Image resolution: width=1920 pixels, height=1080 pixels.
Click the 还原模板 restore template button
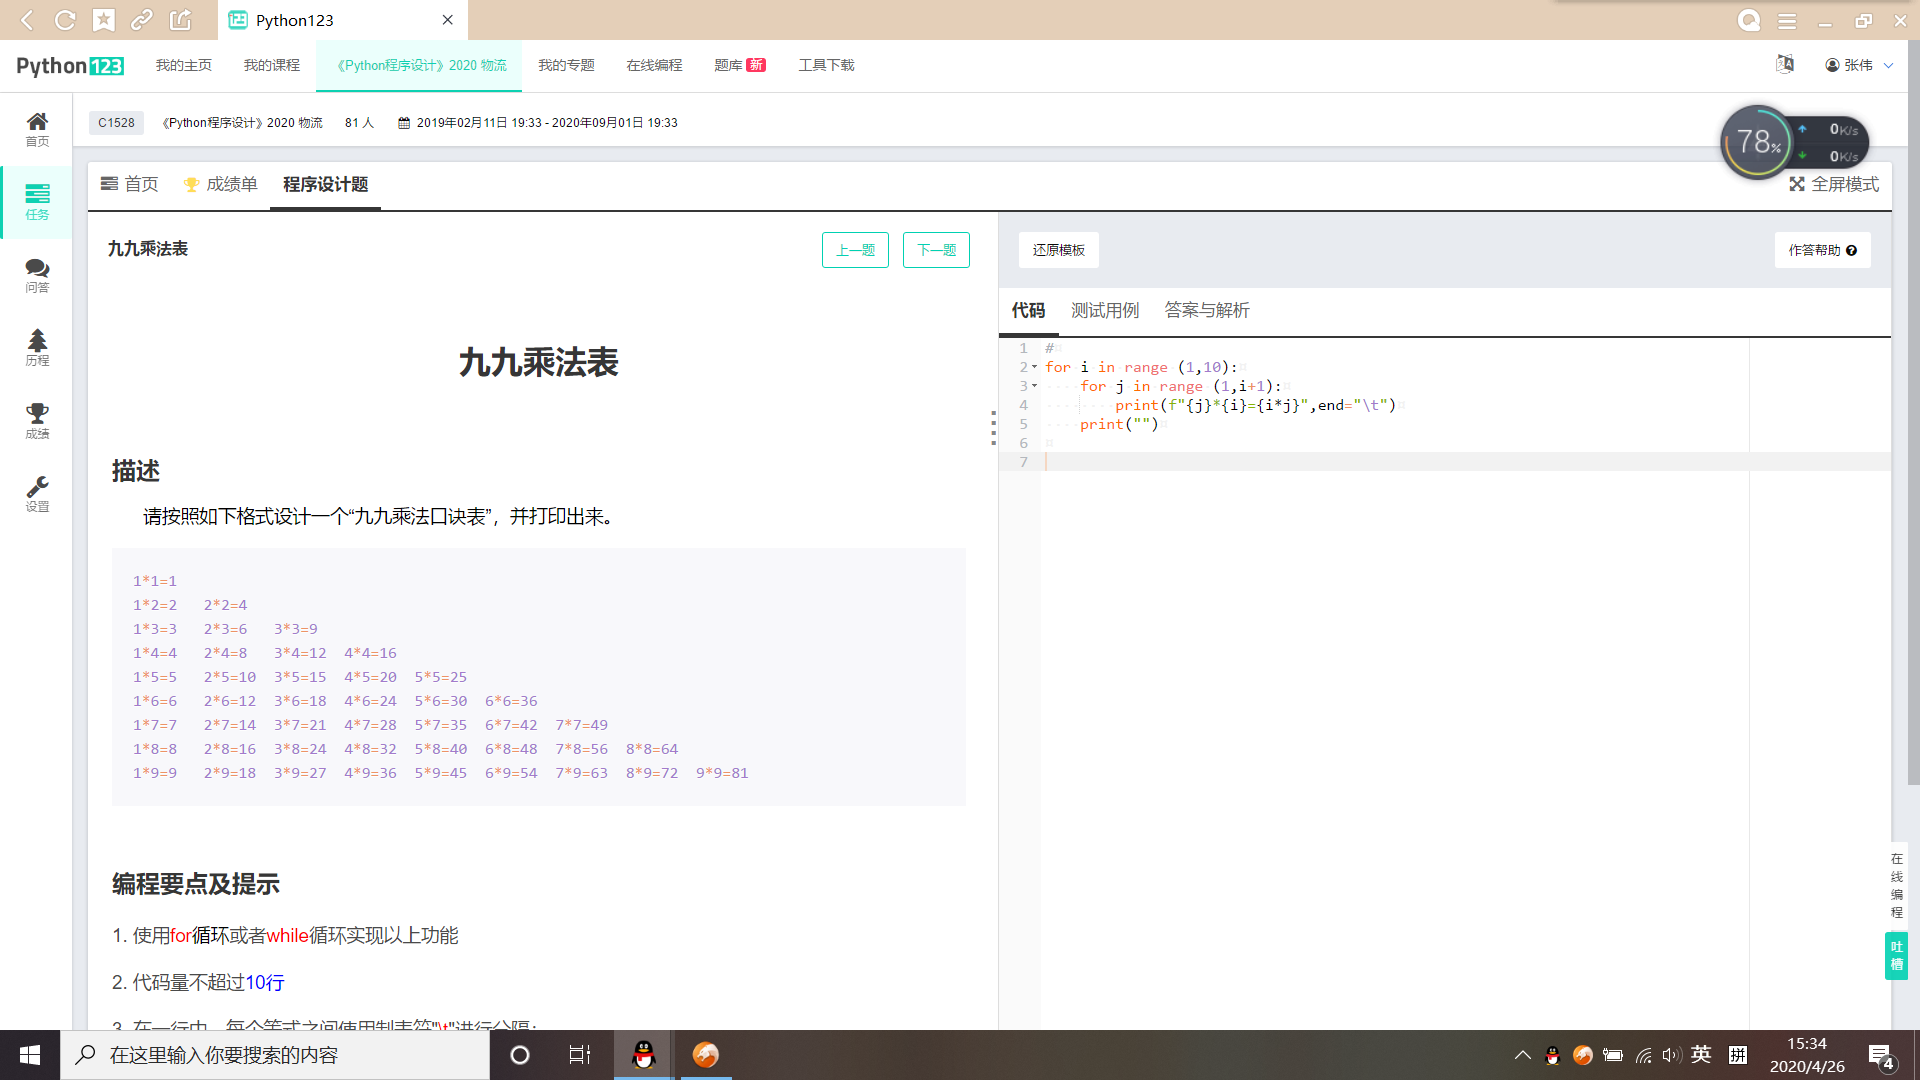click(x=1059, y=250)
